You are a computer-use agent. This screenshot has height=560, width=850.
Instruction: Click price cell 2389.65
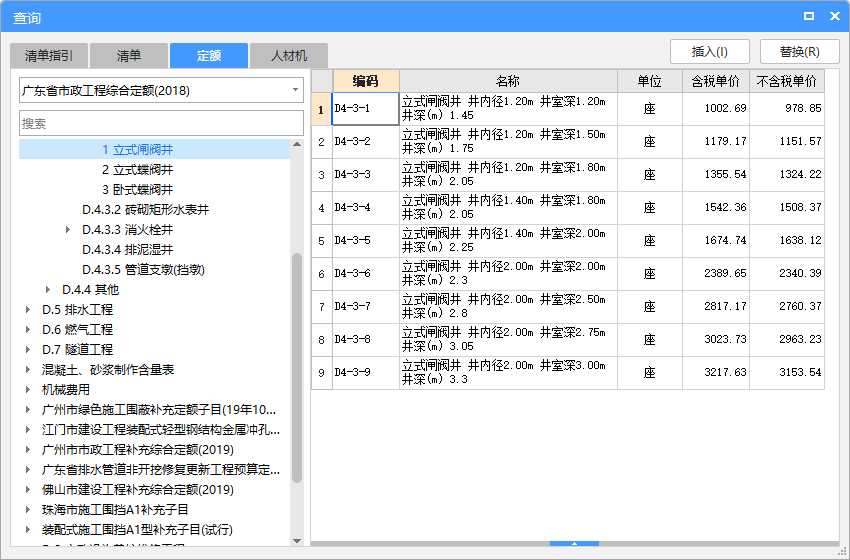[x=716, y=274]
